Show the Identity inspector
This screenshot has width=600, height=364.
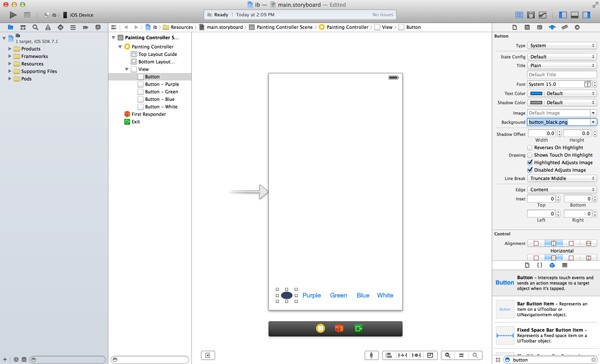point(540,28)
